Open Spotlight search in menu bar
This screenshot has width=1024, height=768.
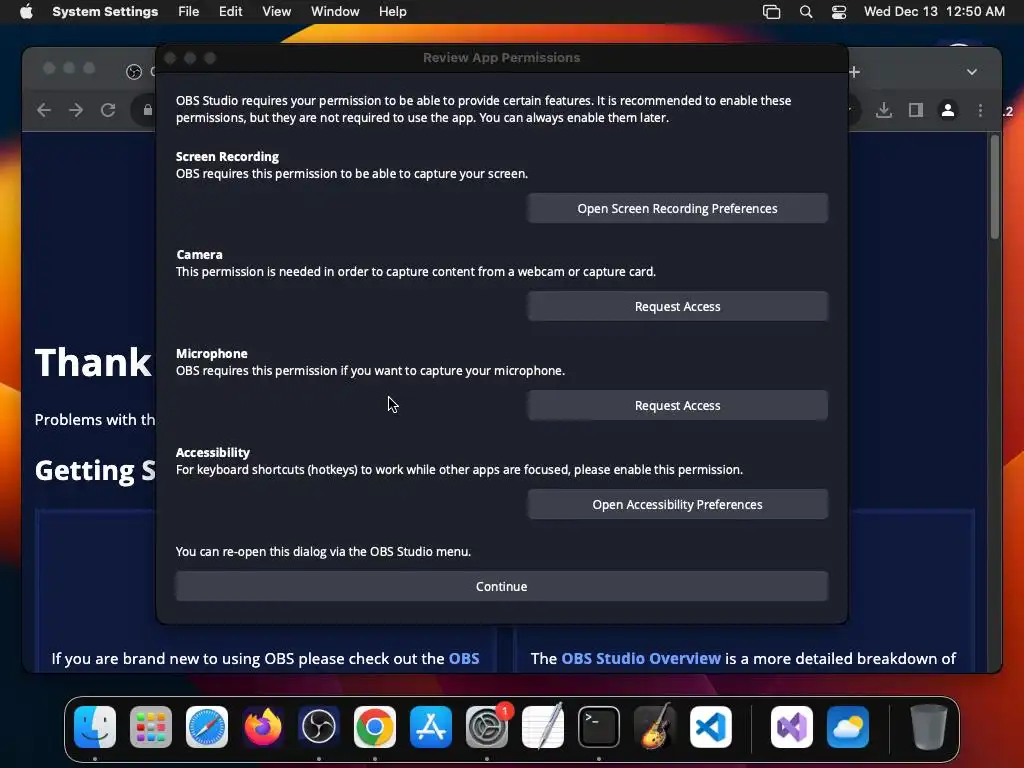point(806,12)
